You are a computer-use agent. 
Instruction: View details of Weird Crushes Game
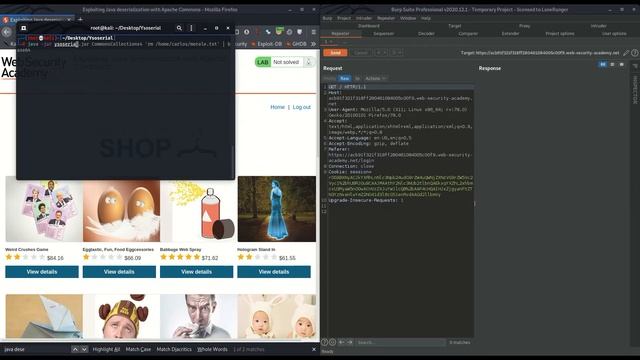click(x=42, y=272)
